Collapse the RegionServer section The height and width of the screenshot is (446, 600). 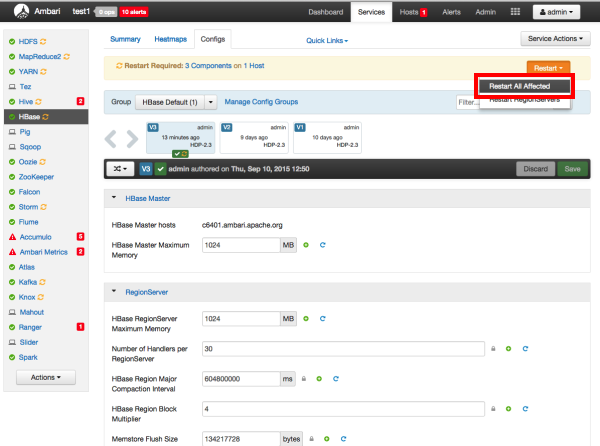113,293
